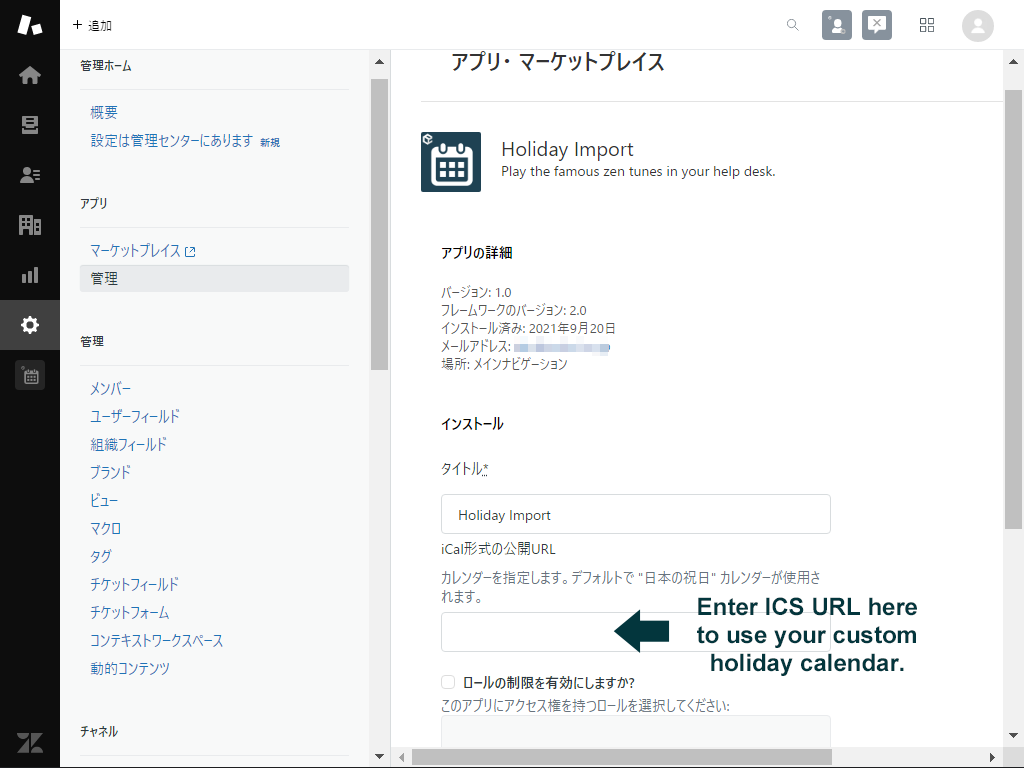The width and height of the screenshot is (1024, 768).
Task: Select the Admin gear icon
Action: pyautogui.click(x=30, y=325)
